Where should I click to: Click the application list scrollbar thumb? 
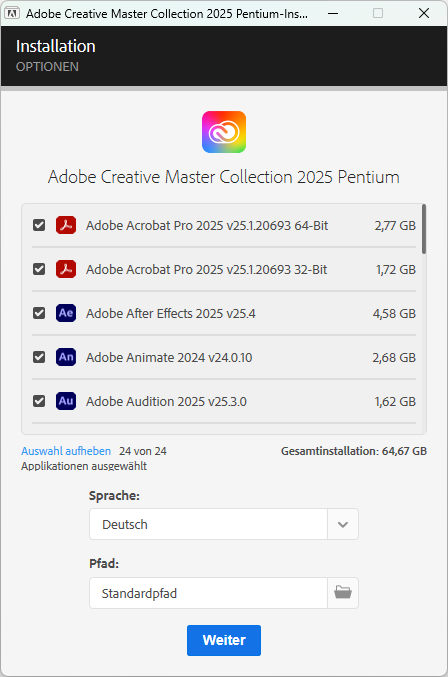(x=424, y=229)
